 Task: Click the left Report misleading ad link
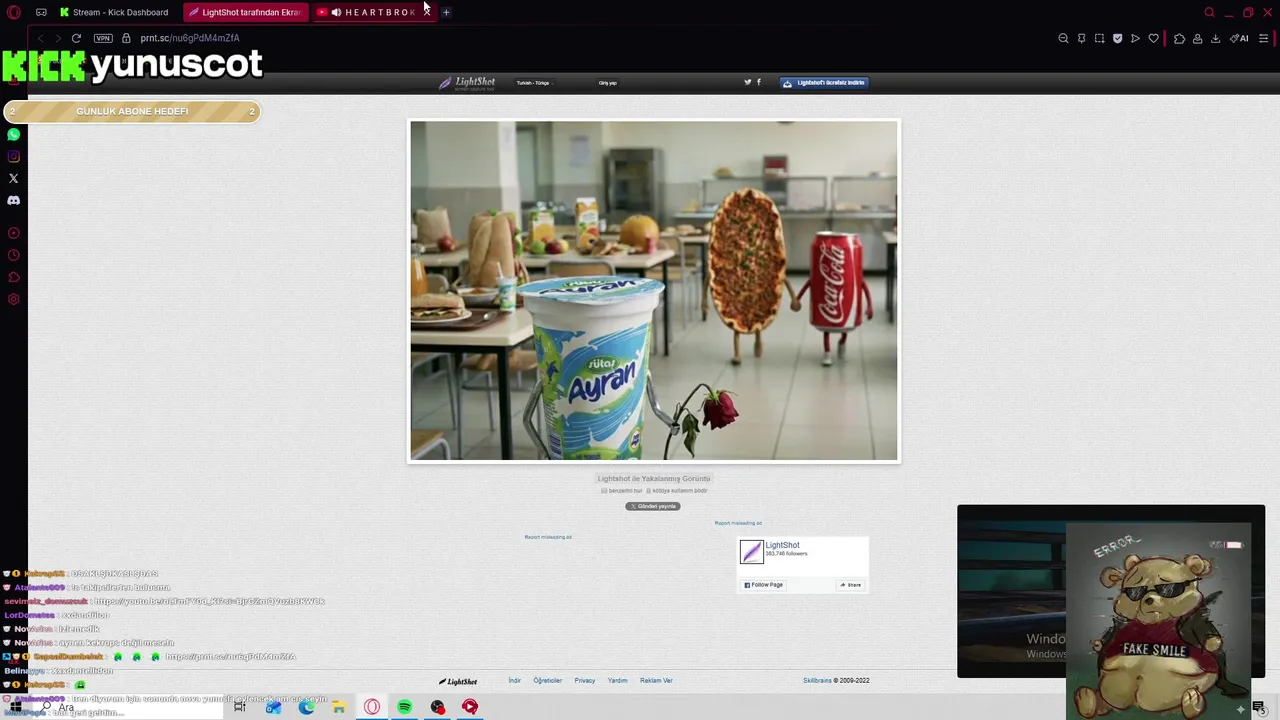pos(548,537)
